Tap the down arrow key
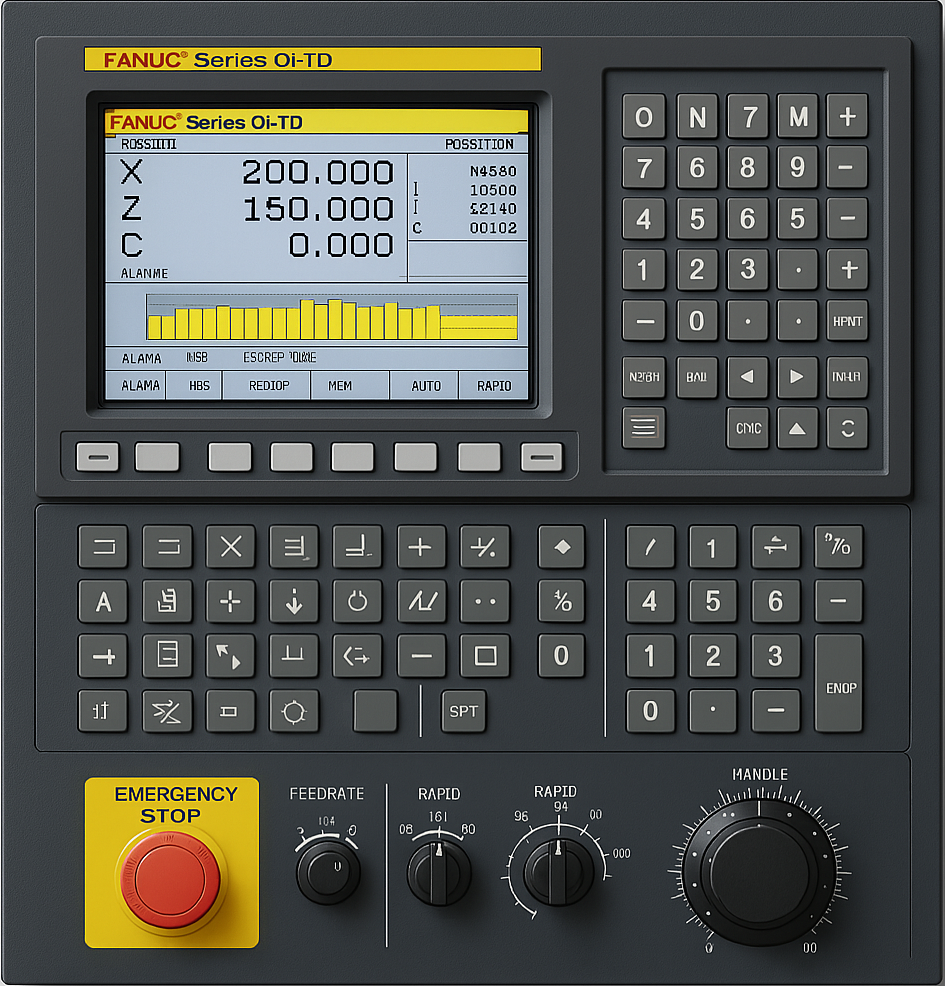The width and height of the screenshot is (945, 986). [x=294, y=601]
